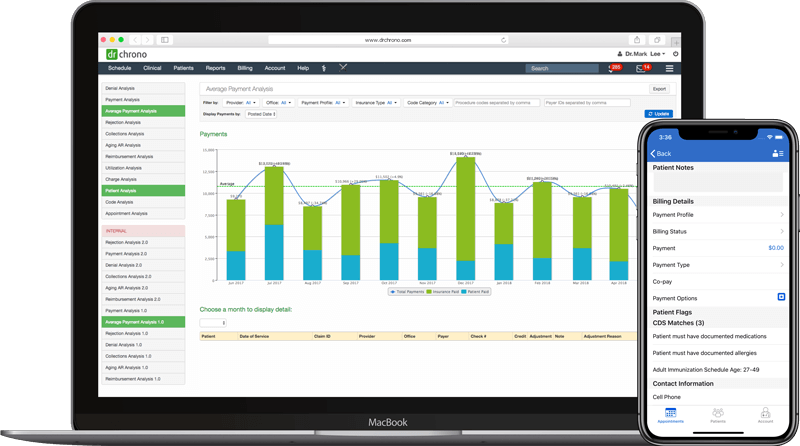This screenshot has height=446, width=800.
Task: Select Reimbursement Analysis in the sidebar
Action: click(x=143, y=157)
